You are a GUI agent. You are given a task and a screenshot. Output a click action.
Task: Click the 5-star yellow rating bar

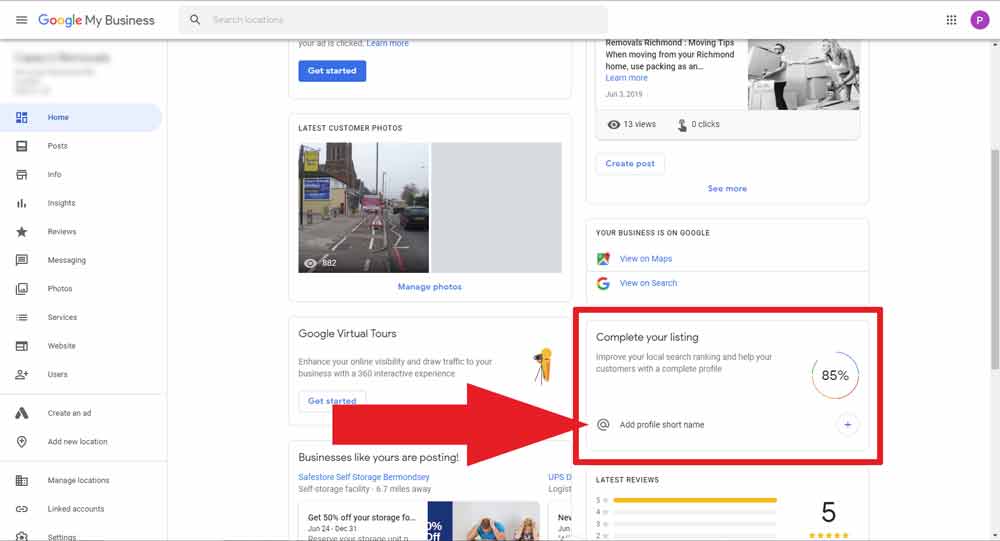click(x=695, y=500)
